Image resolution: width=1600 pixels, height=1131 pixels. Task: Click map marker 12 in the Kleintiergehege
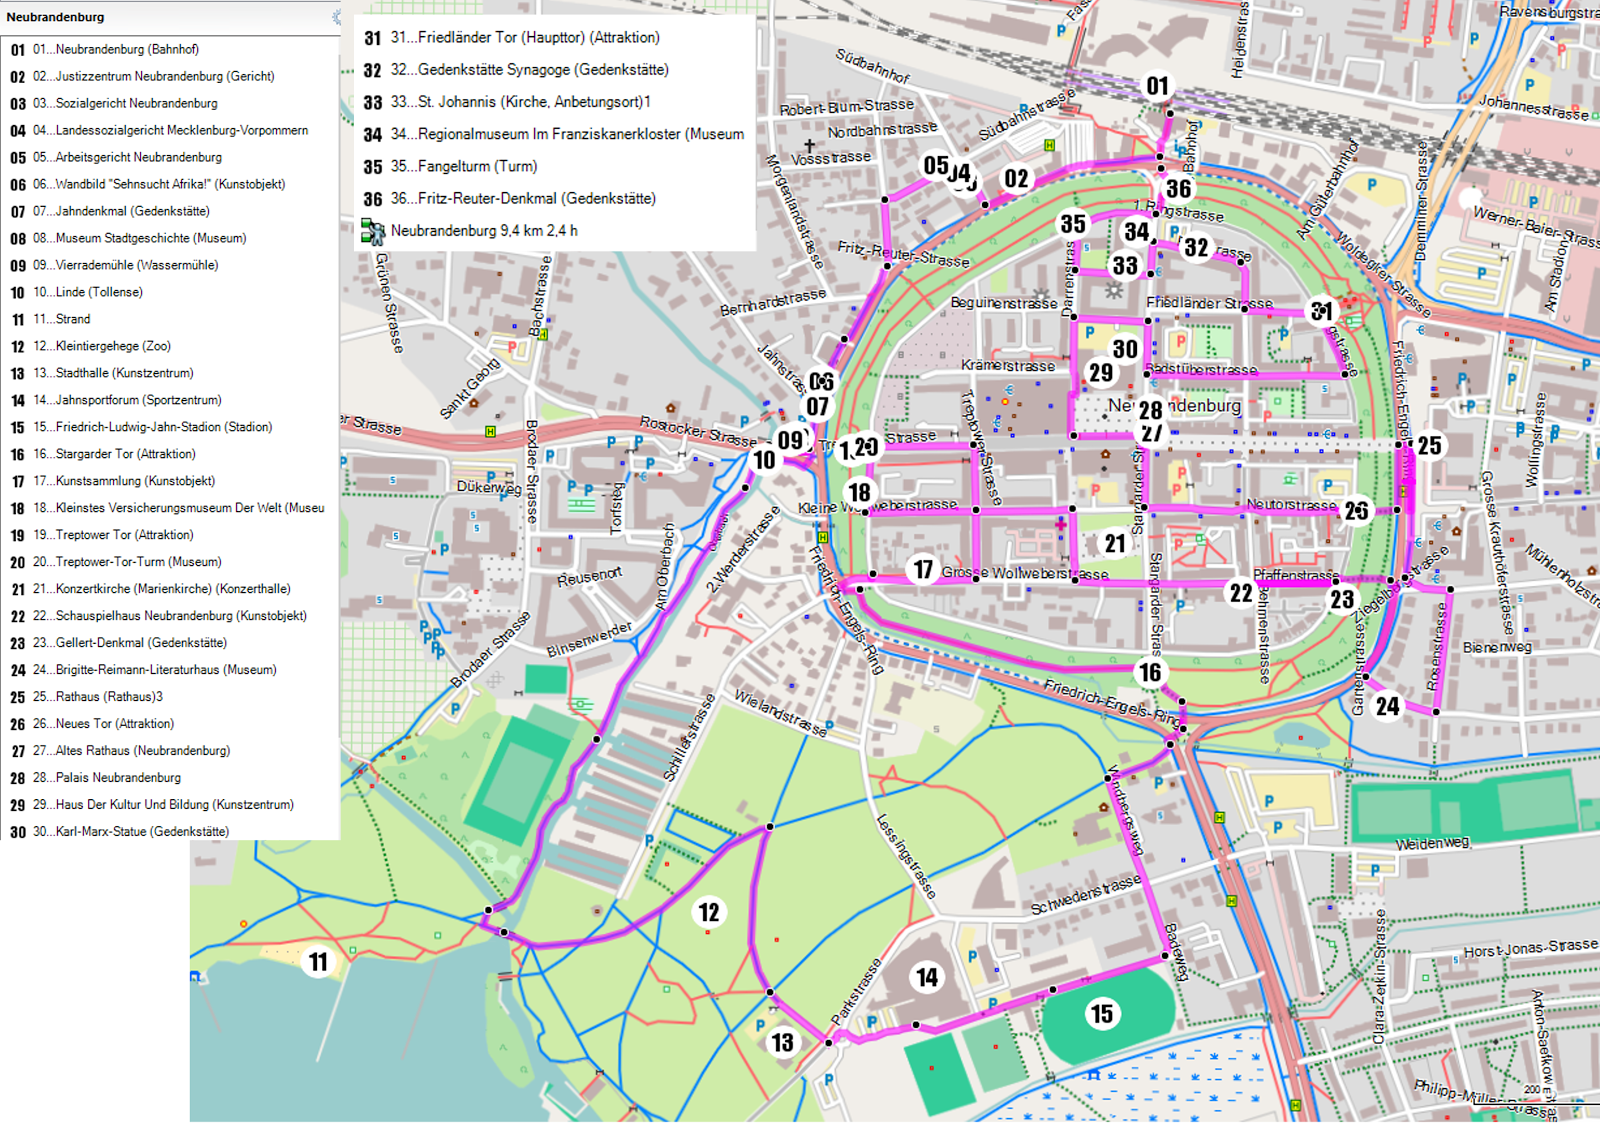pos(709,912)
